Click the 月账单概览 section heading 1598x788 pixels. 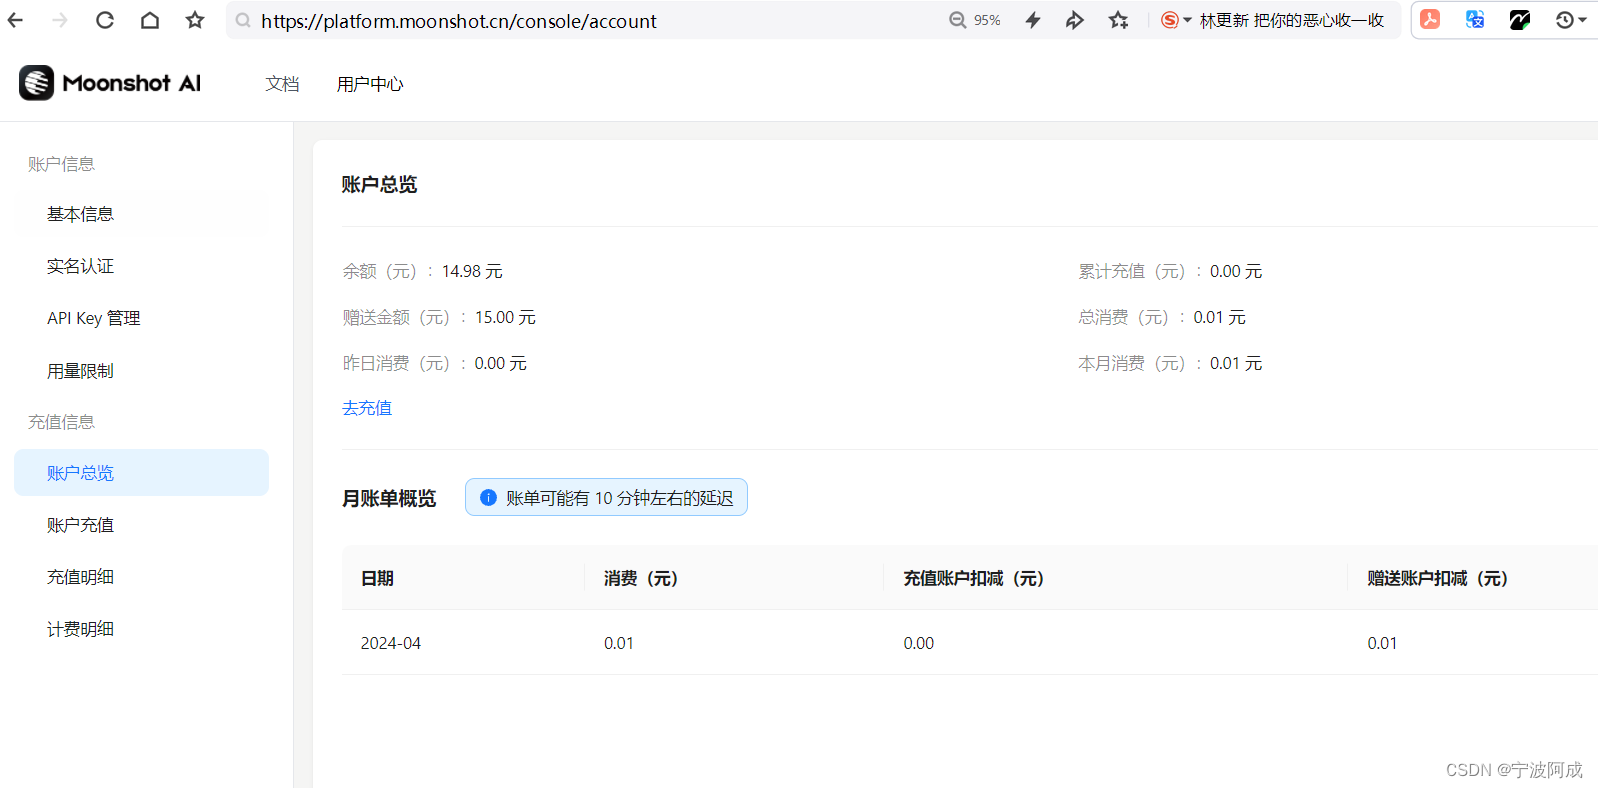click(x=389, y=498)
